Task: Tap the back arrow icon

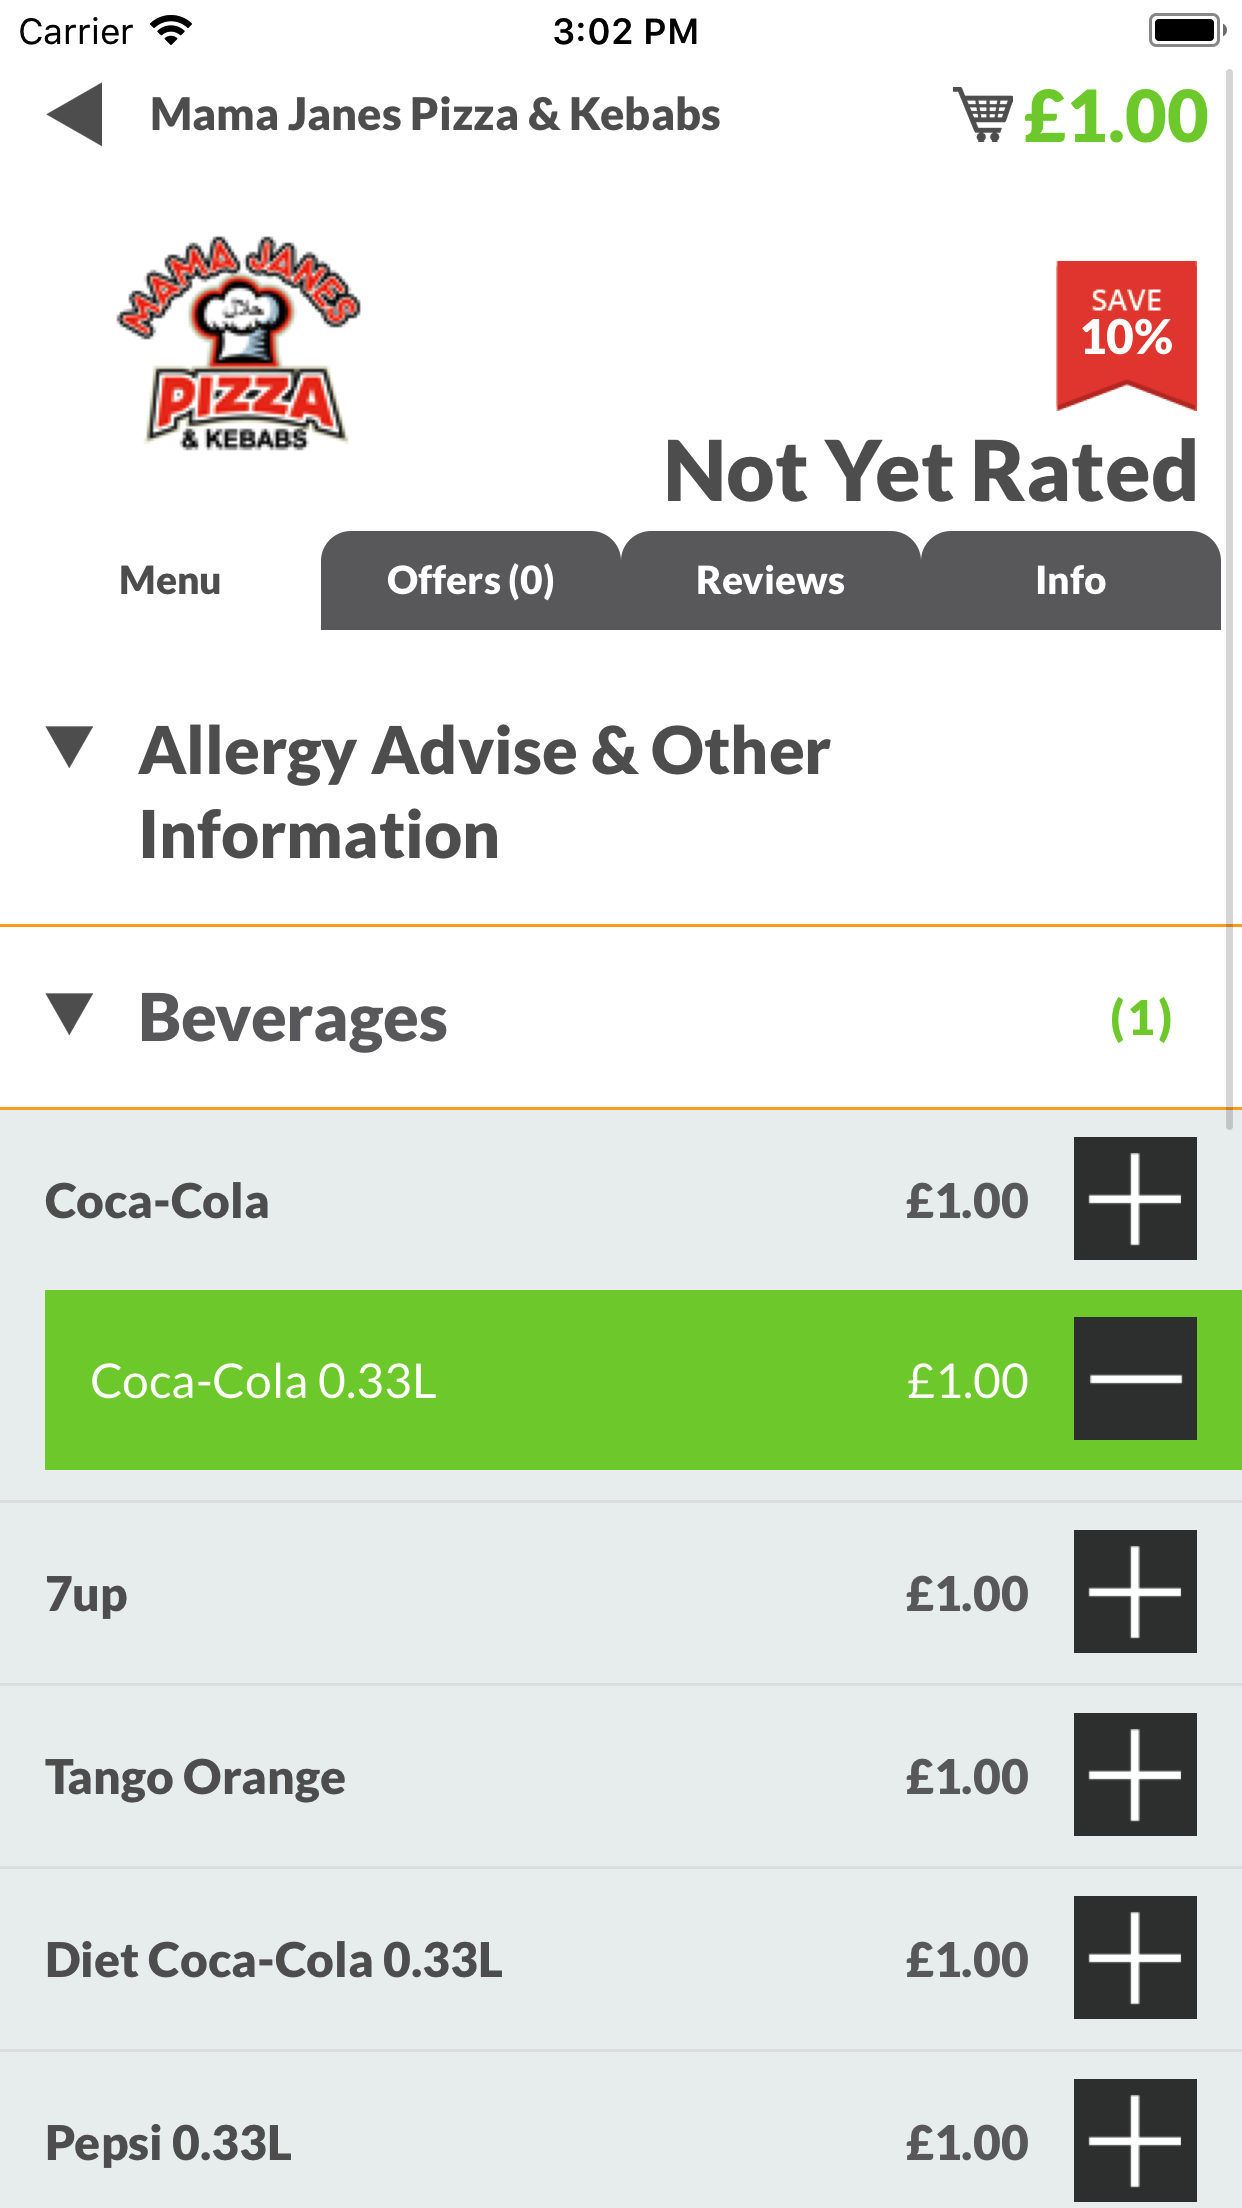Action: [x=75, y=114]
